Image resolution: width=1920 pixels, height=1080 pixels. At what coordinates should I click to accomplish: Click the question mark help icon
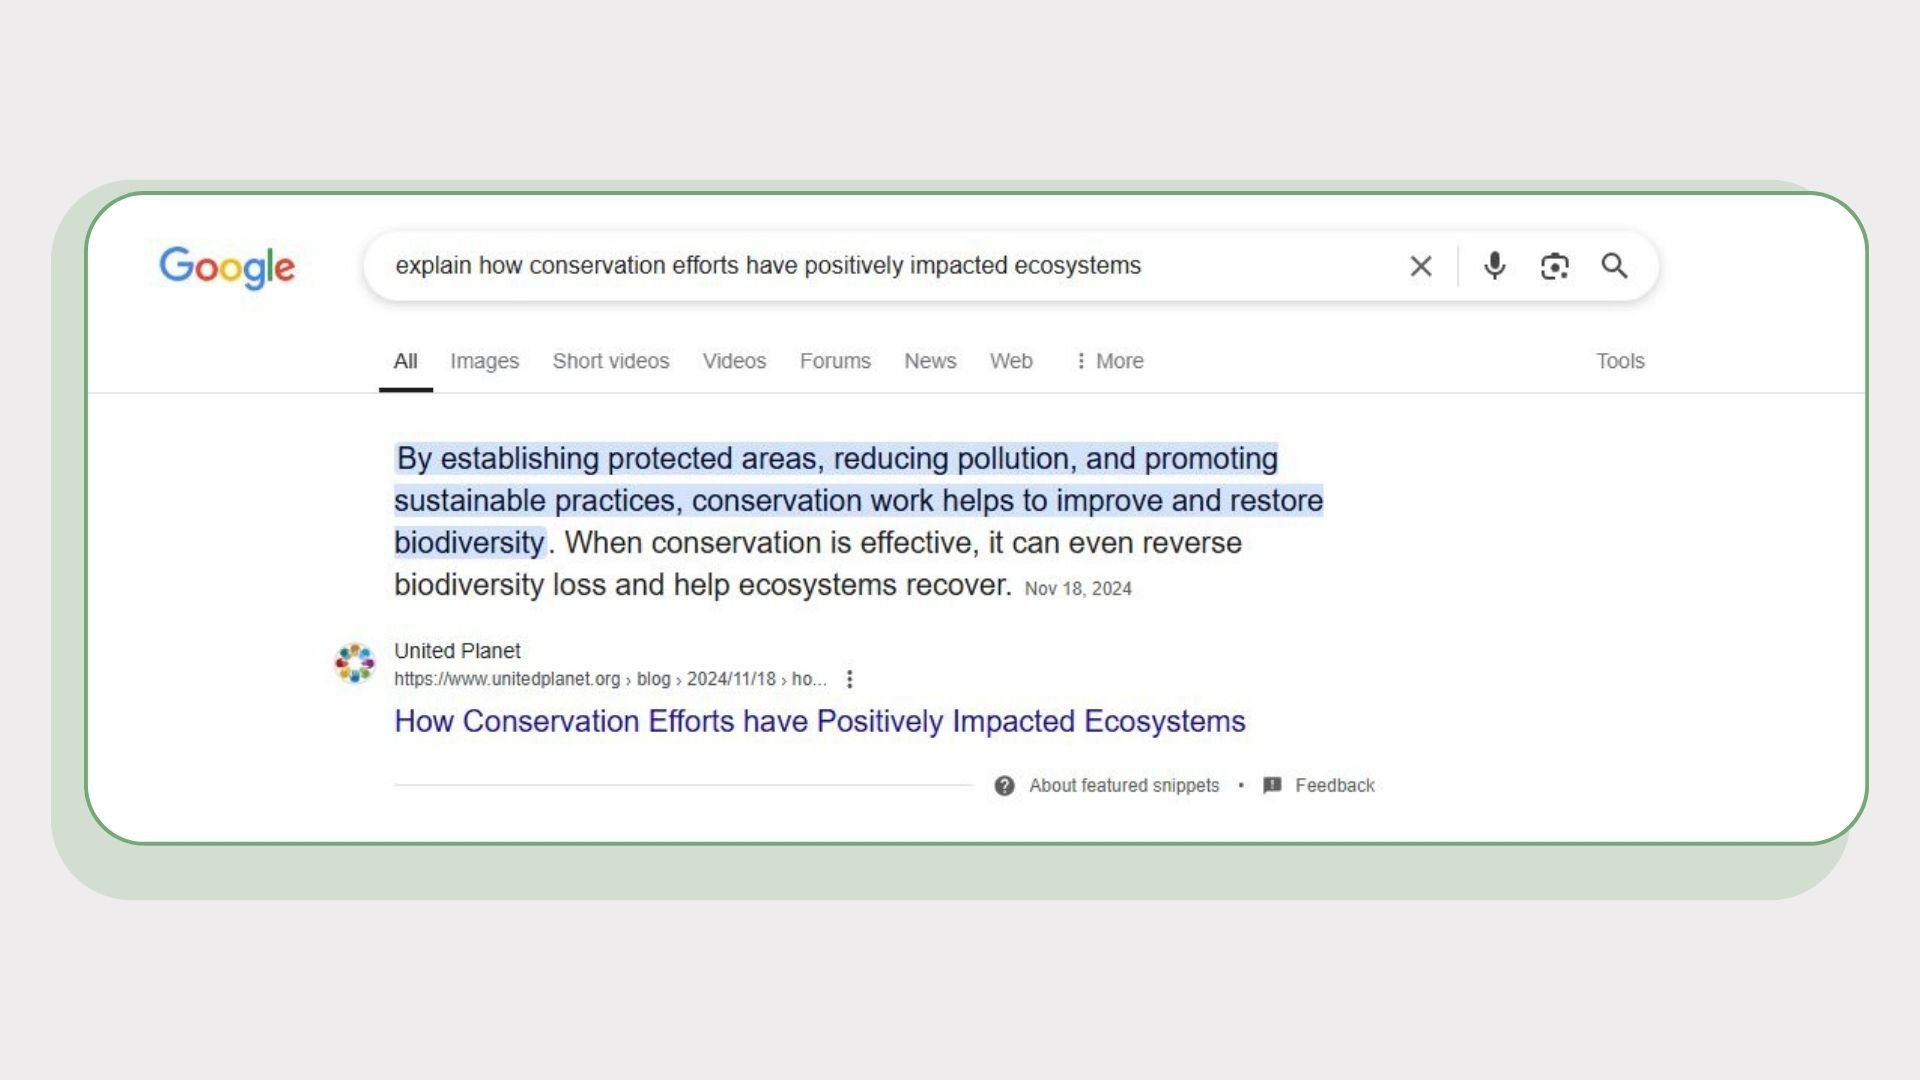tap(1004, 786)
